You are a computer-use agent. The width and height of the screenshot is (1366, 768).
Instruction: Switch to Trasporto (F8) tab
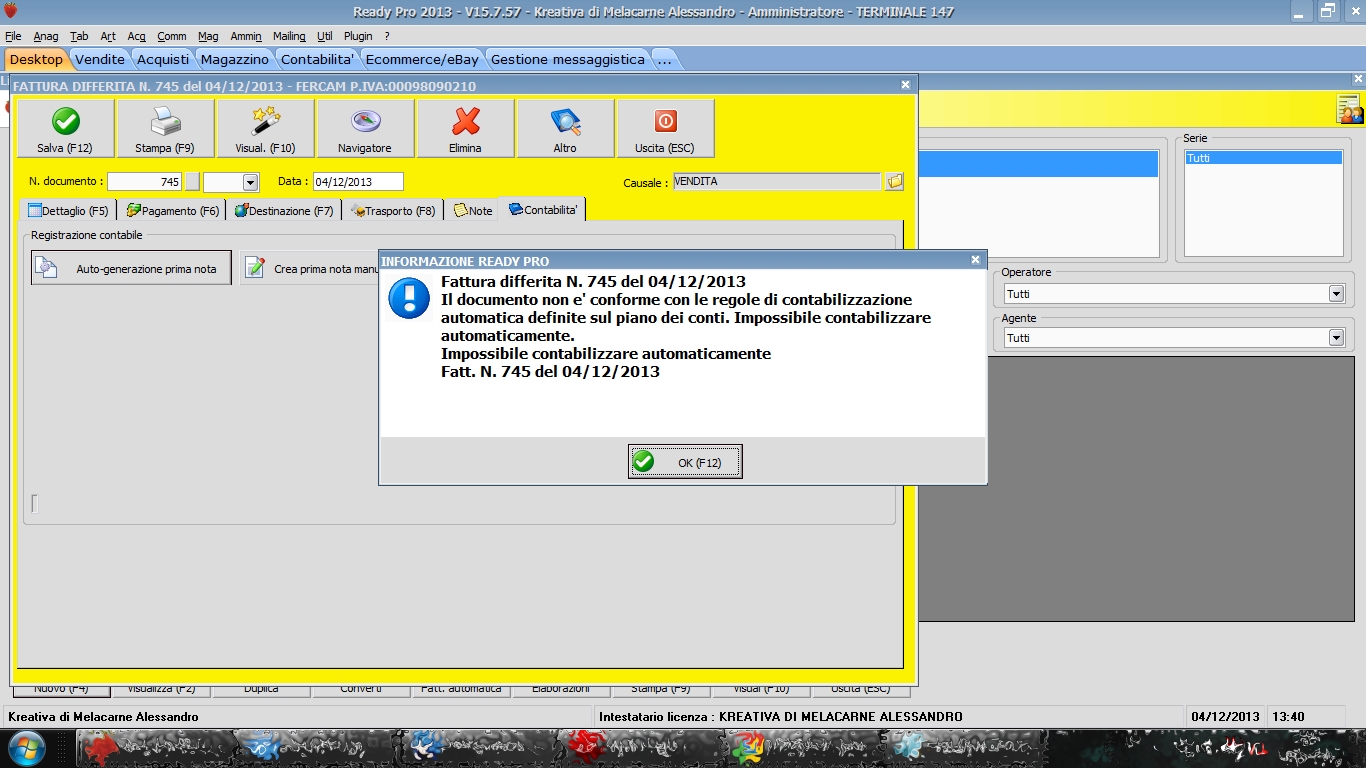click(x=392, y=211)
